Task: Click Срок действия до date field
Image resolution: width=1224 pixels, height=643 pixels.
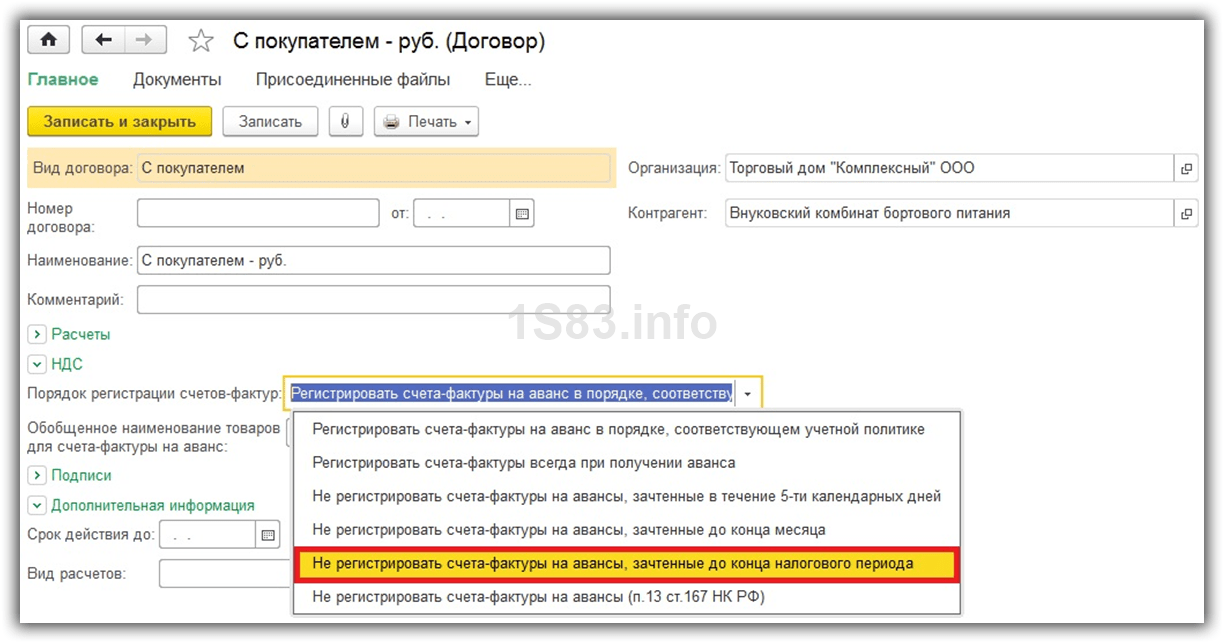Action: 207,535
